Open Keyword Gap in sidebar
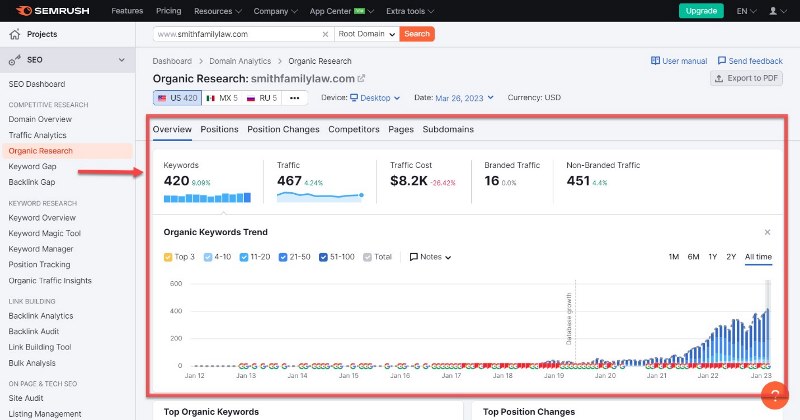This screenshot has width=800, height=420. (x=32, y=166)
